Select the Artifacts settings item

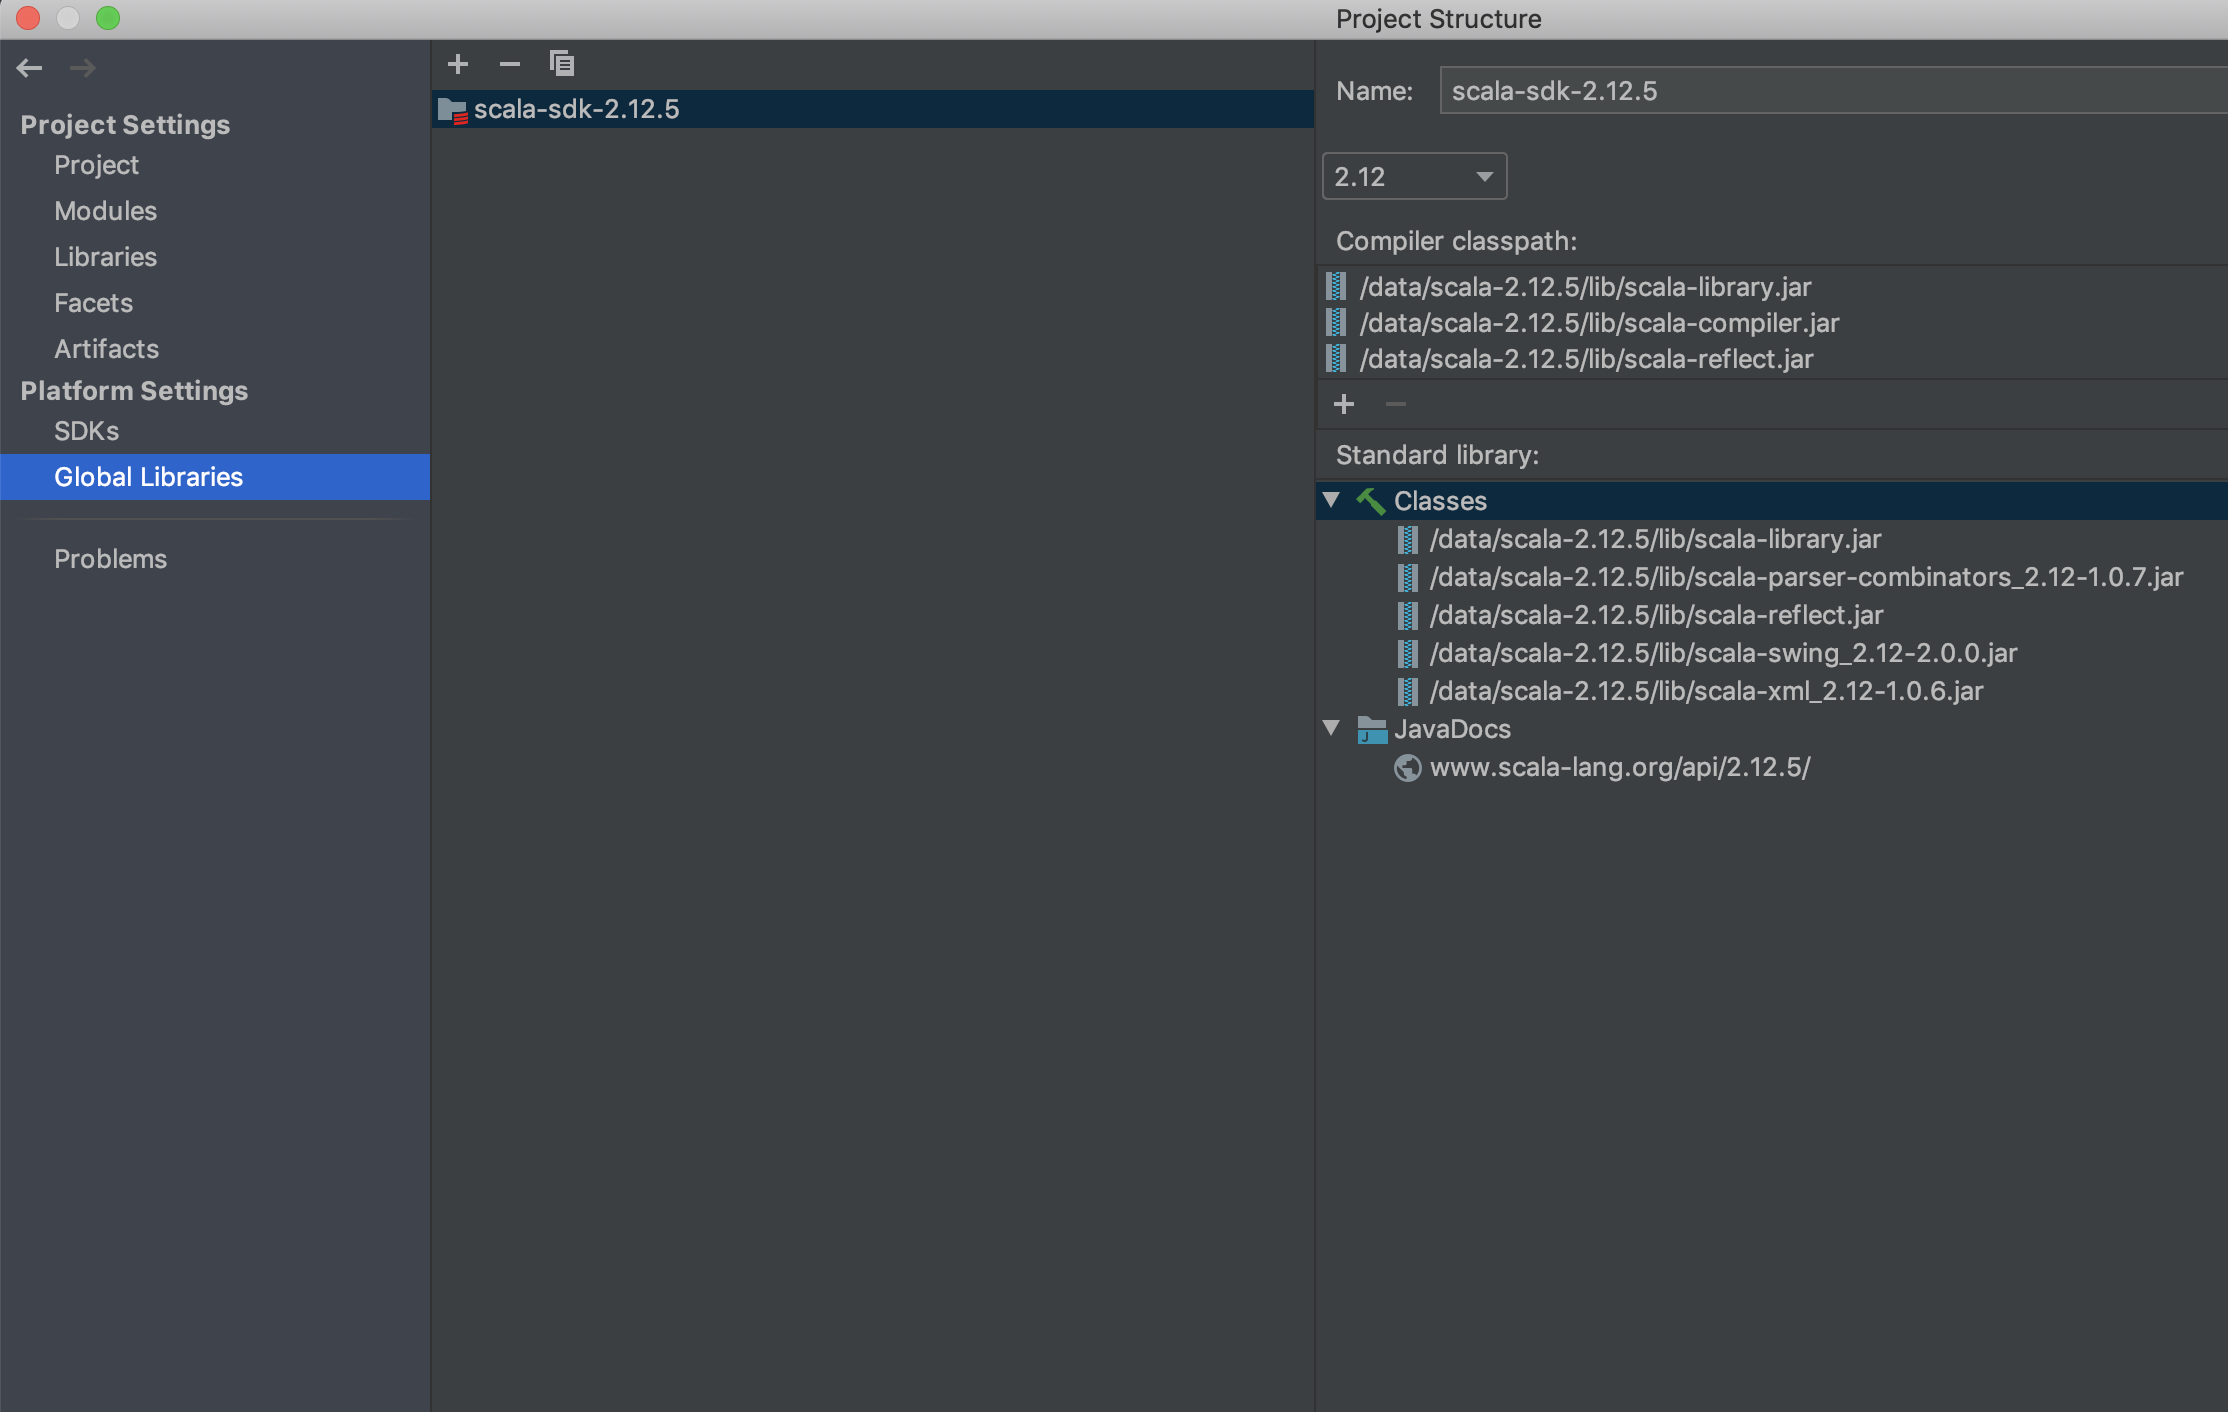pyautogui.click(x=106, y=349)
